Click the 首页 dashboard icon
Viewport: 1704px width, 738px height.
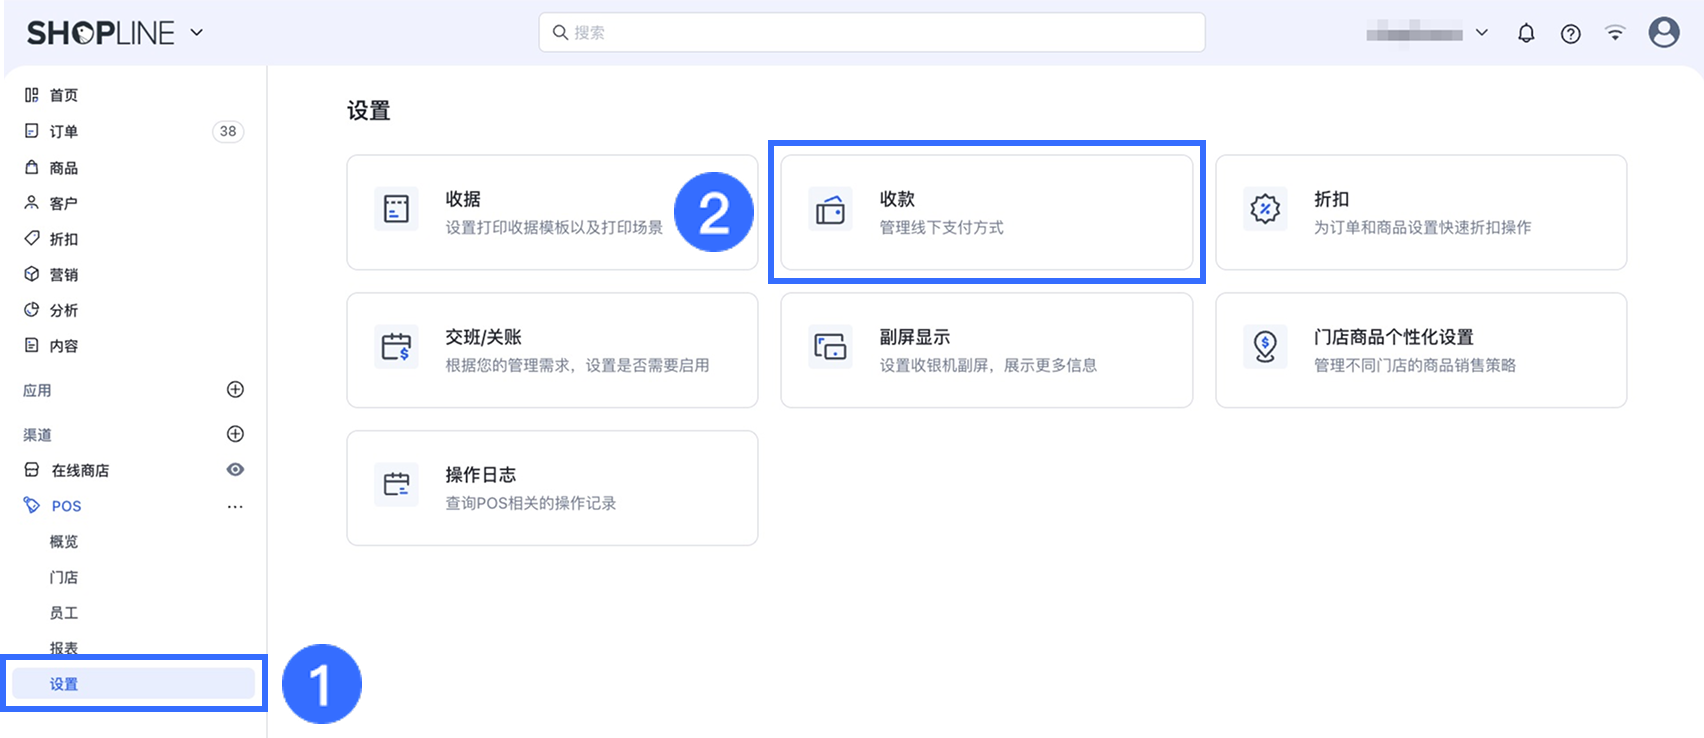click(x=32, y=95)
